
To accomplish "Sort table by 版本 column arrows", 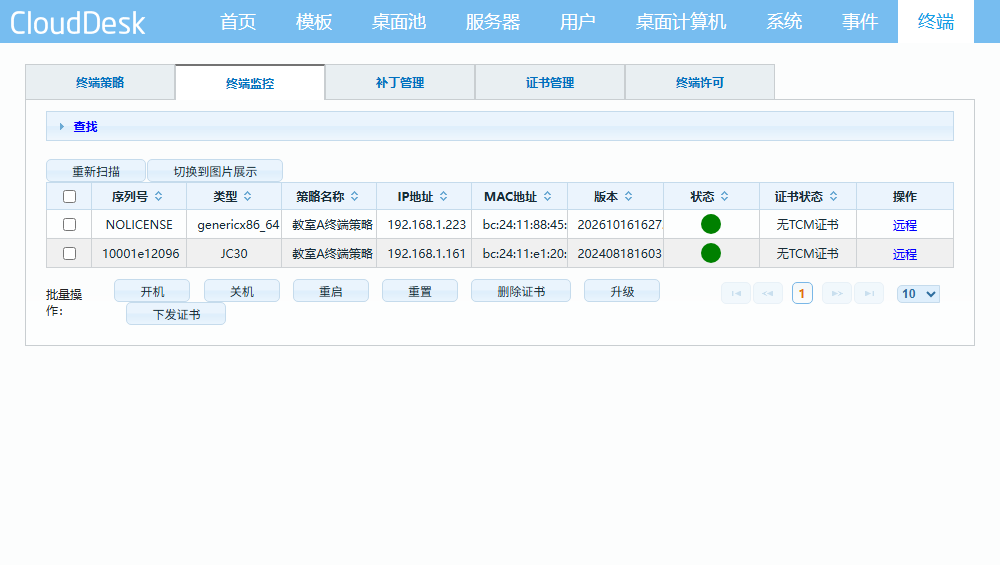I will (x=628, y=196).
